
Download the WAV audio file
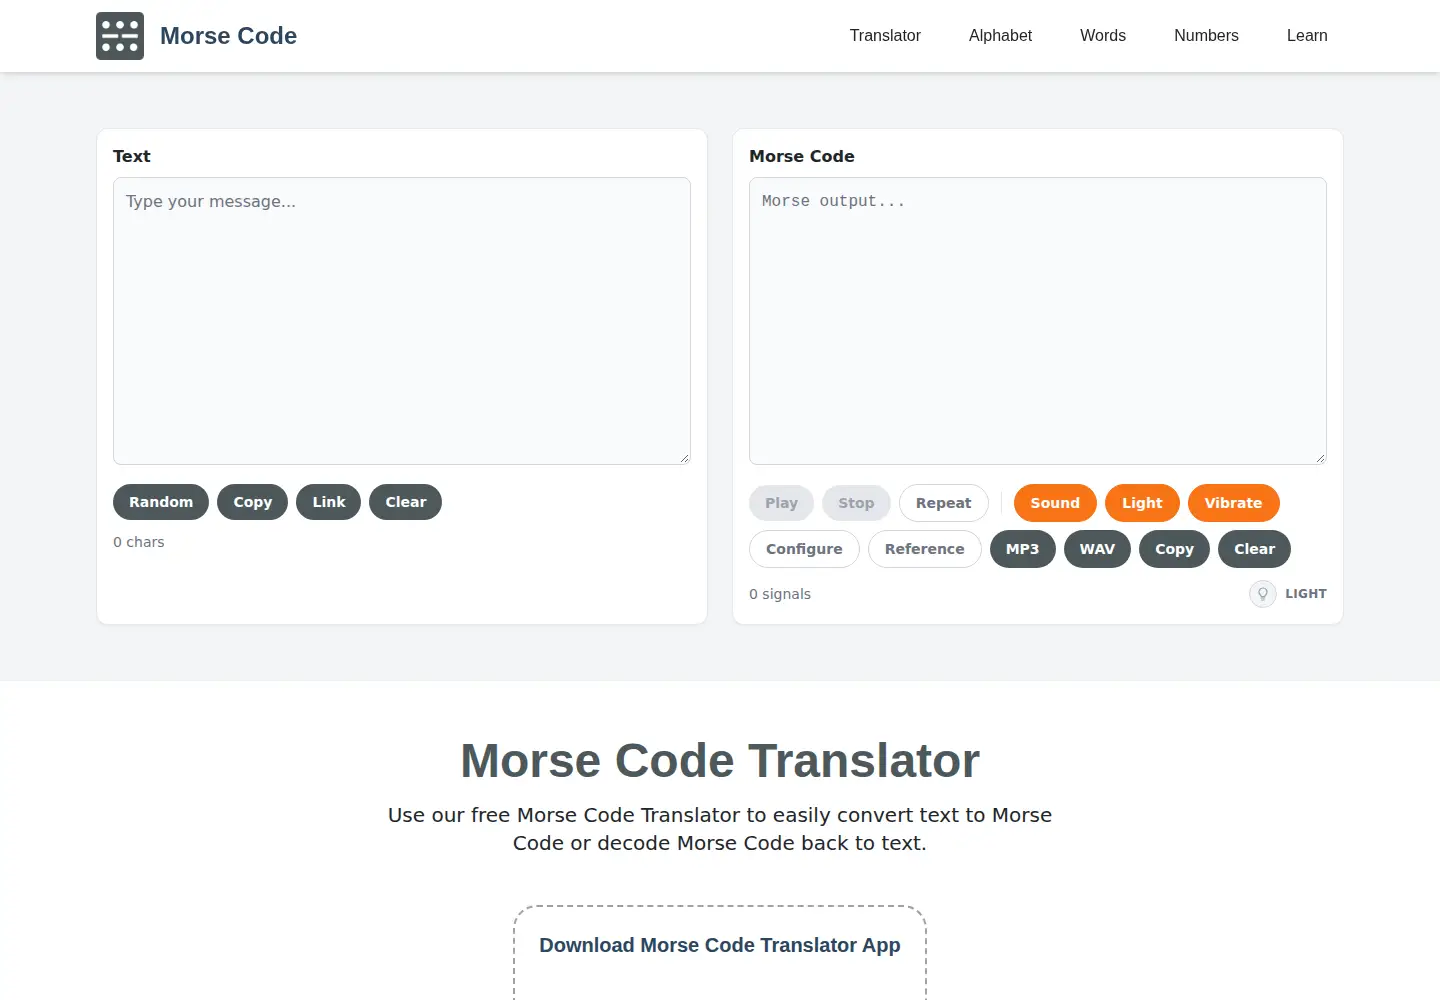[1097, 549]
